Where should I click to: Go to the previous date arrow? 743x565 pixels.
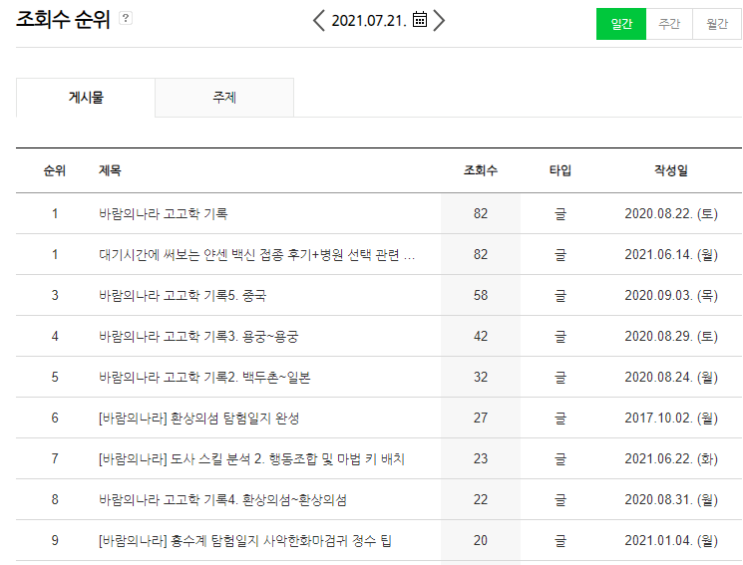(x=319, y=21)
